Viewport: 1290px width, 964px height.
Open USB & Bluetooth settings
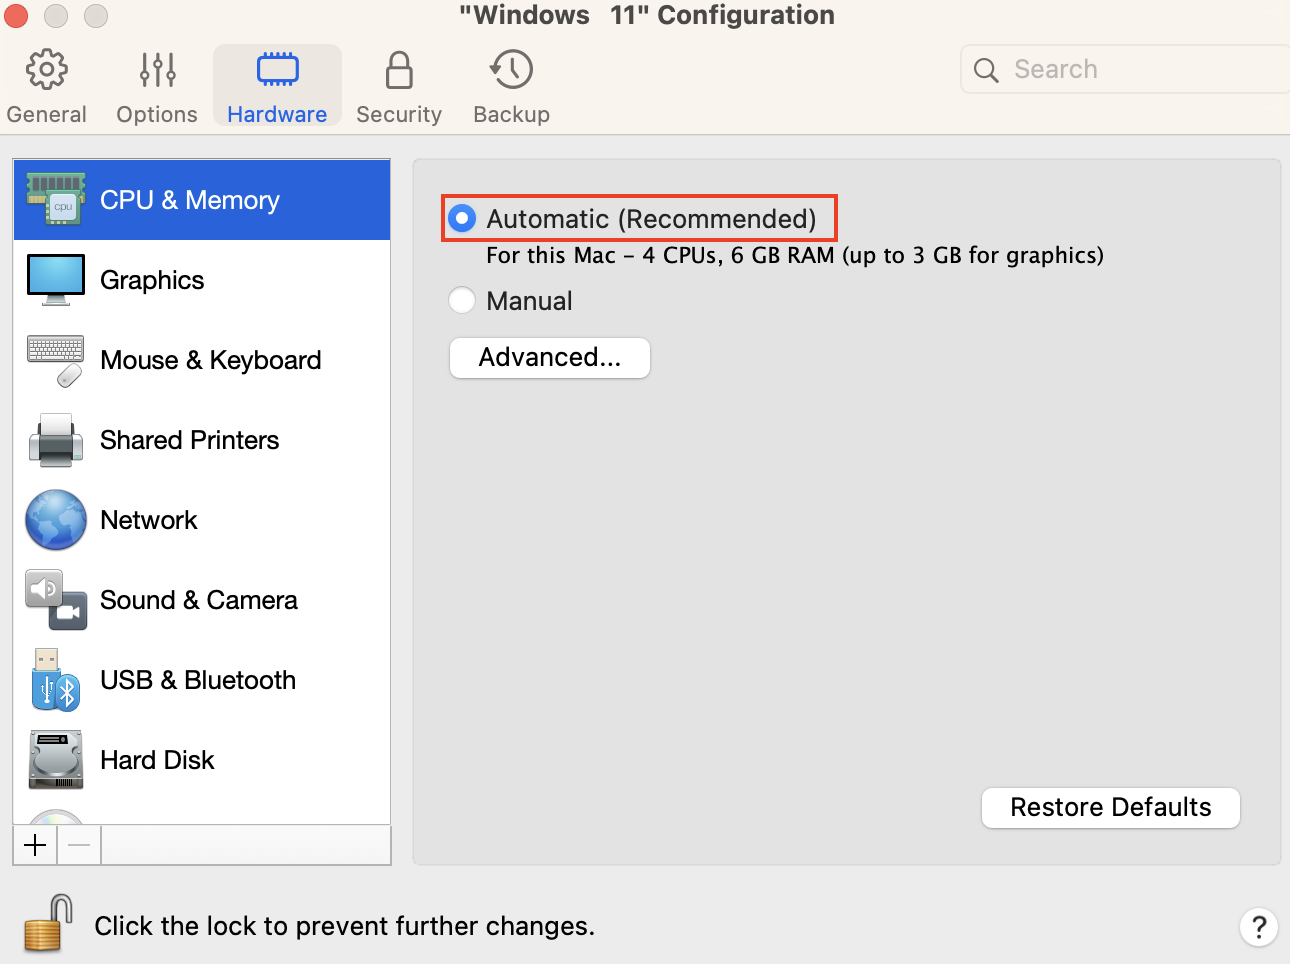(55, 680)
